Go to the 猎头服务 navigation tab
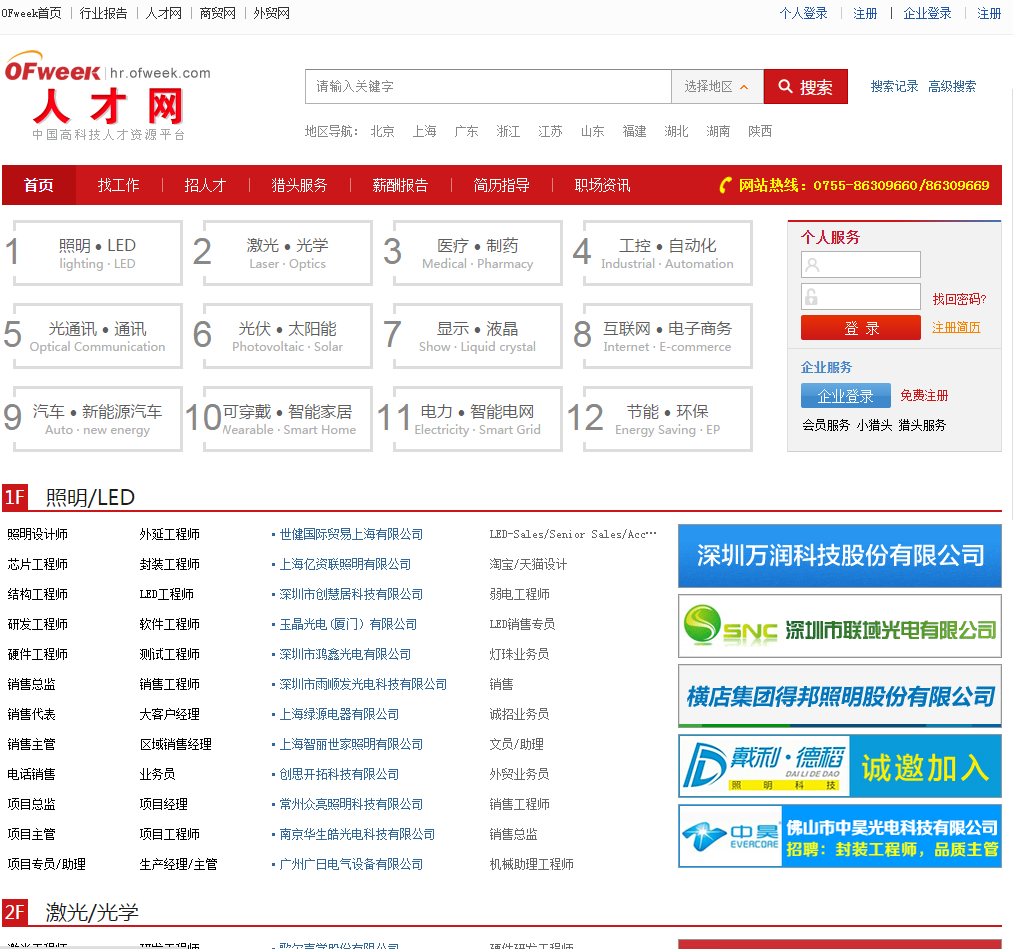Screen dimensions: 1013x949 click(300, 185)
